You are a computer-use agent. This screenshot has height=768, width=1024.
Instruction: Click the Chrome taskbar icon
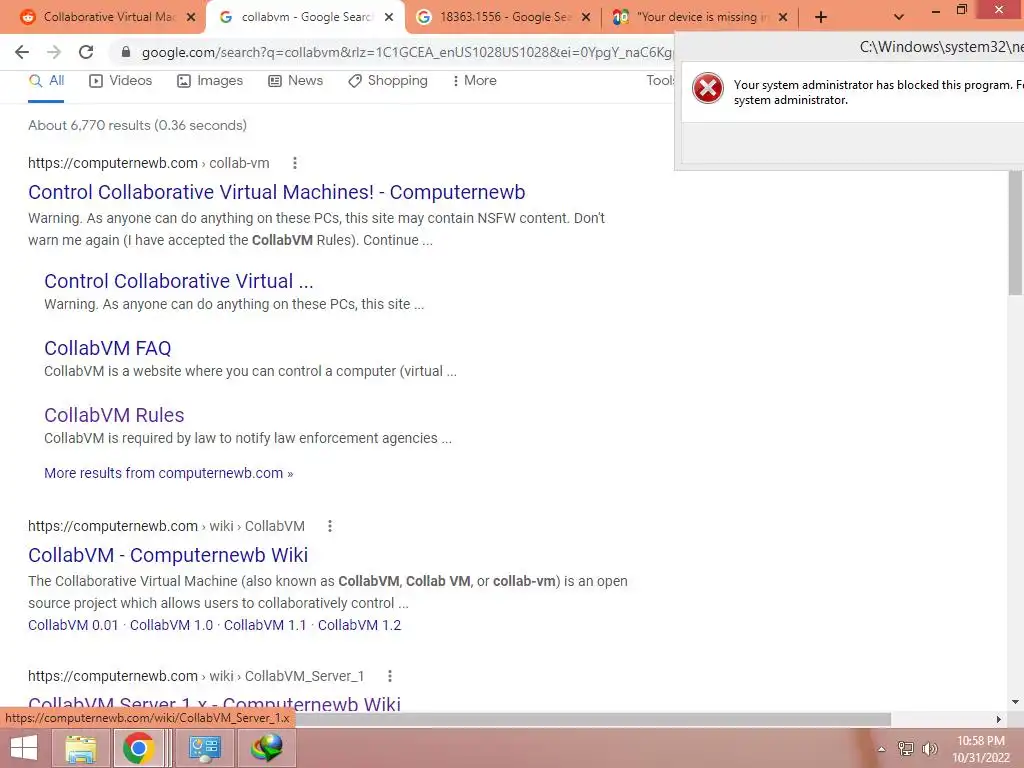click(x=138, y=748)
